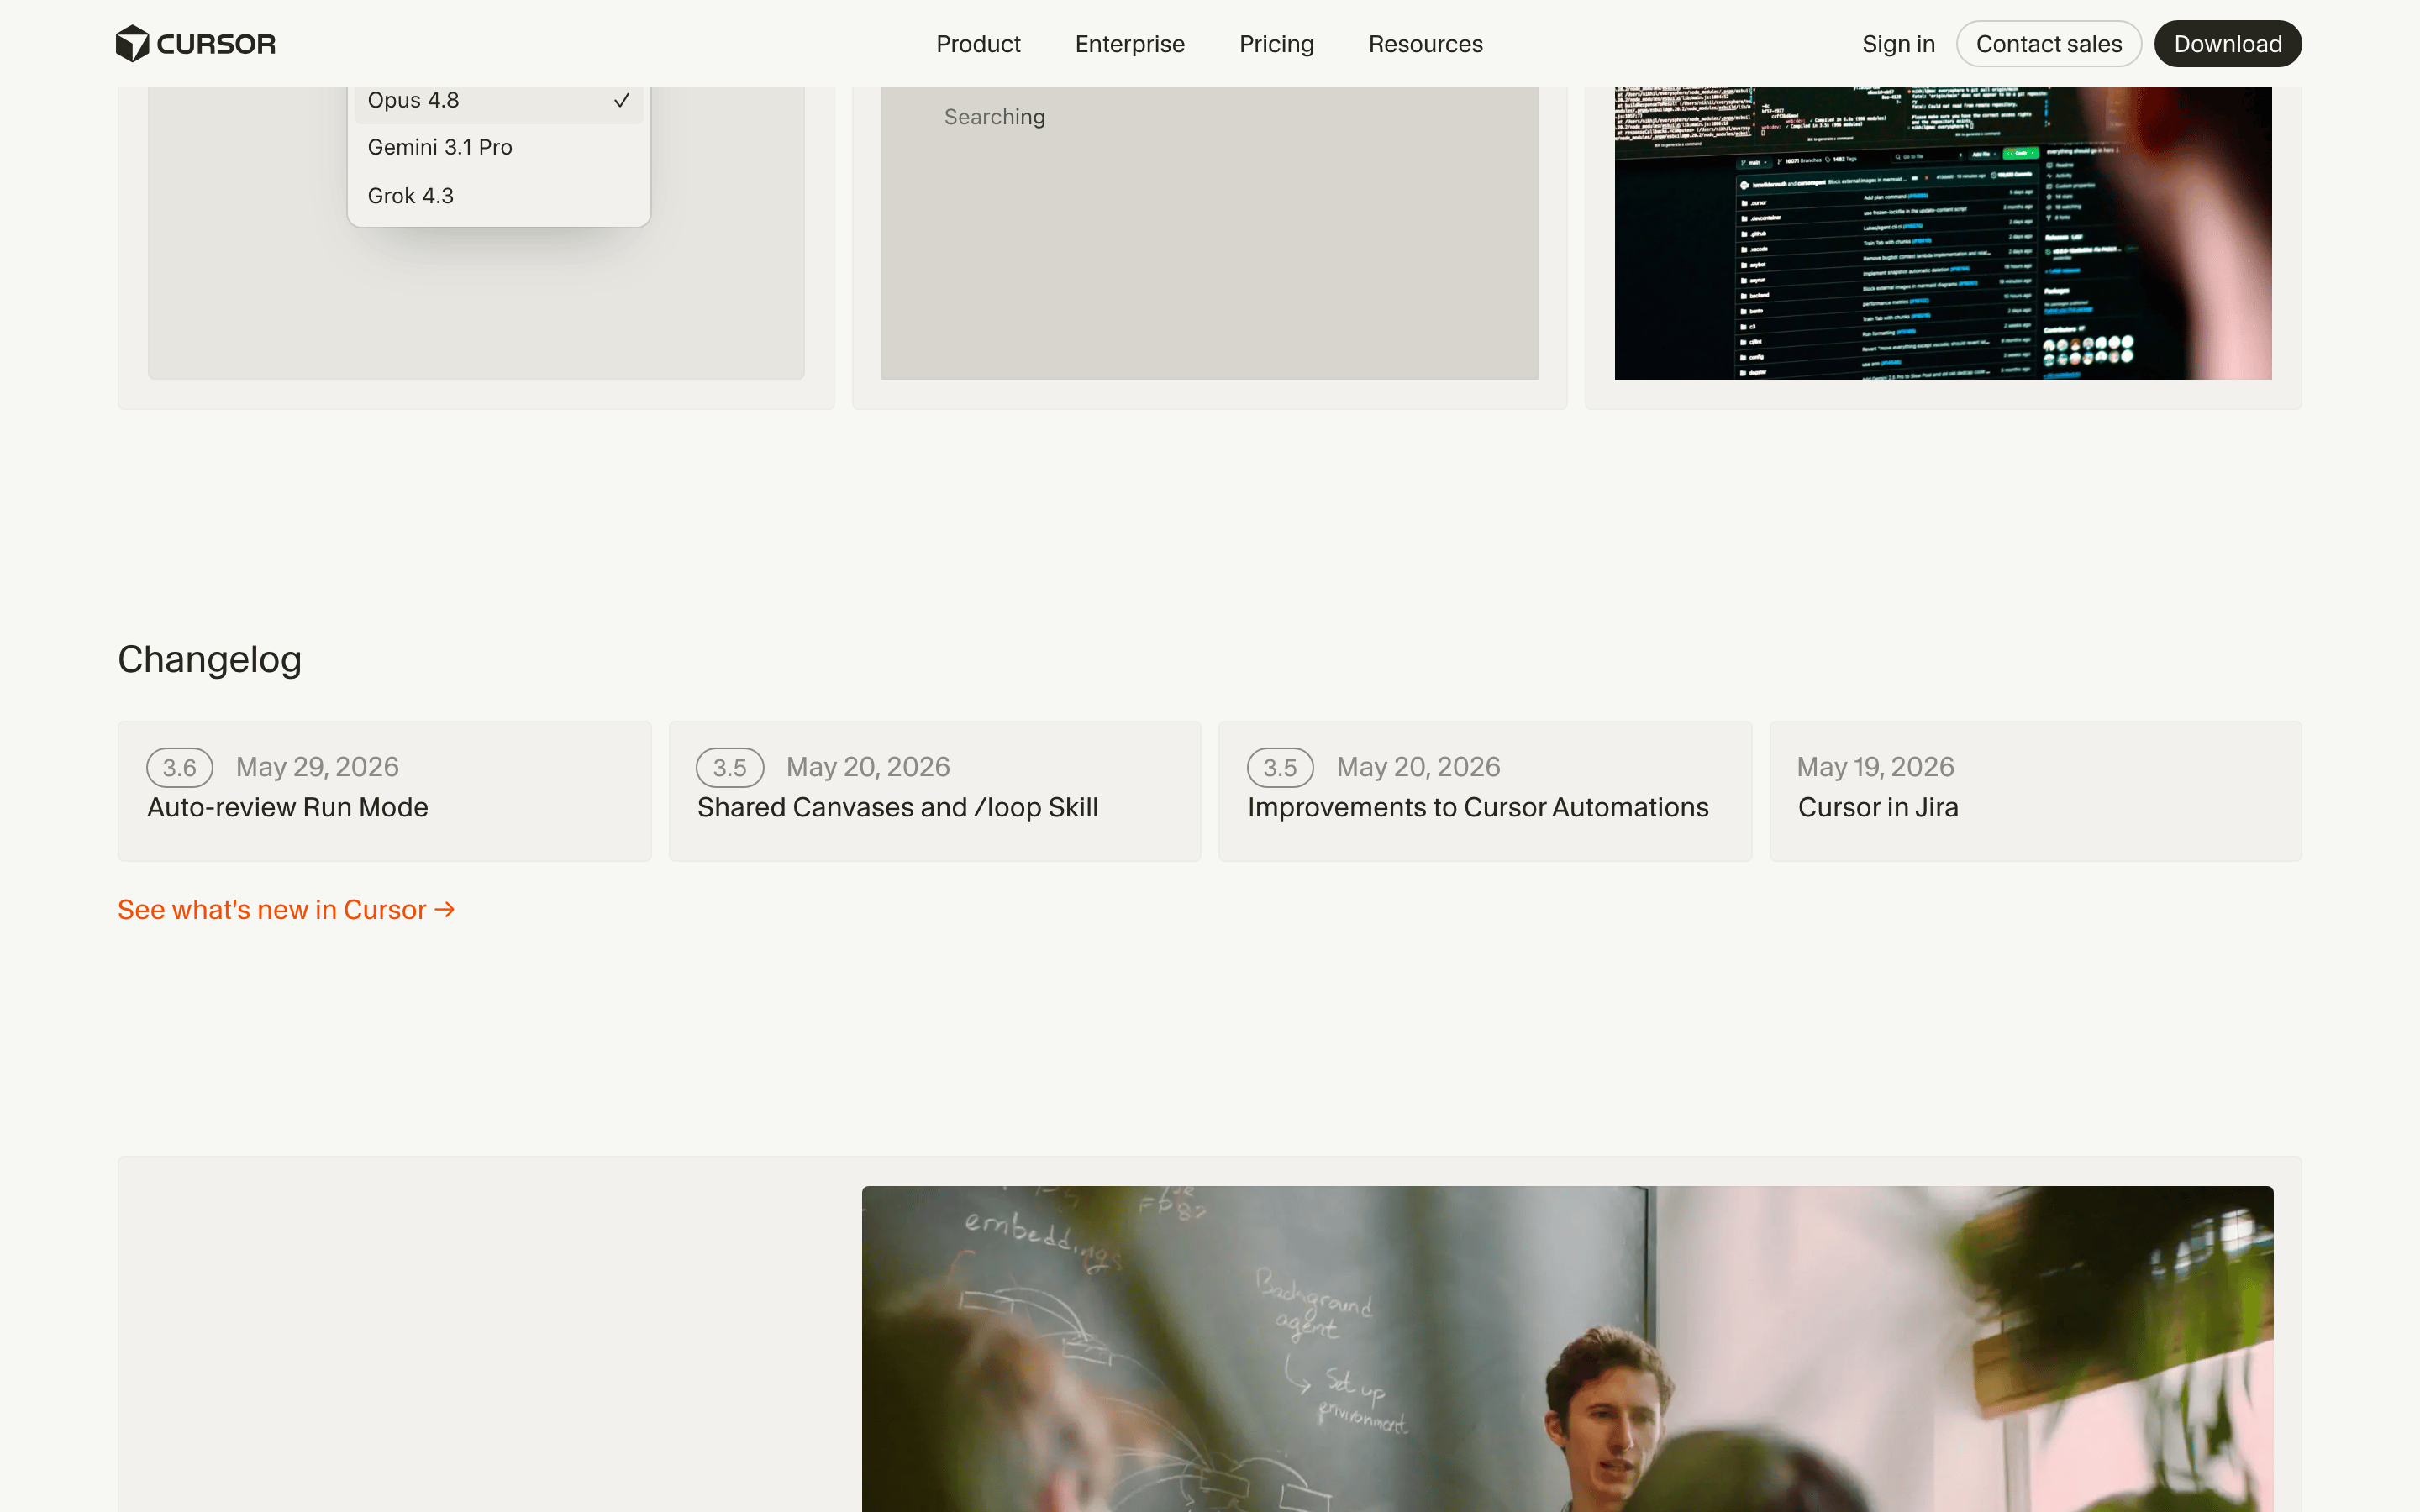The height and width of the screenshot is (1512, 2420).
Task: Click the Sign in link
Action: point(1898,44)
